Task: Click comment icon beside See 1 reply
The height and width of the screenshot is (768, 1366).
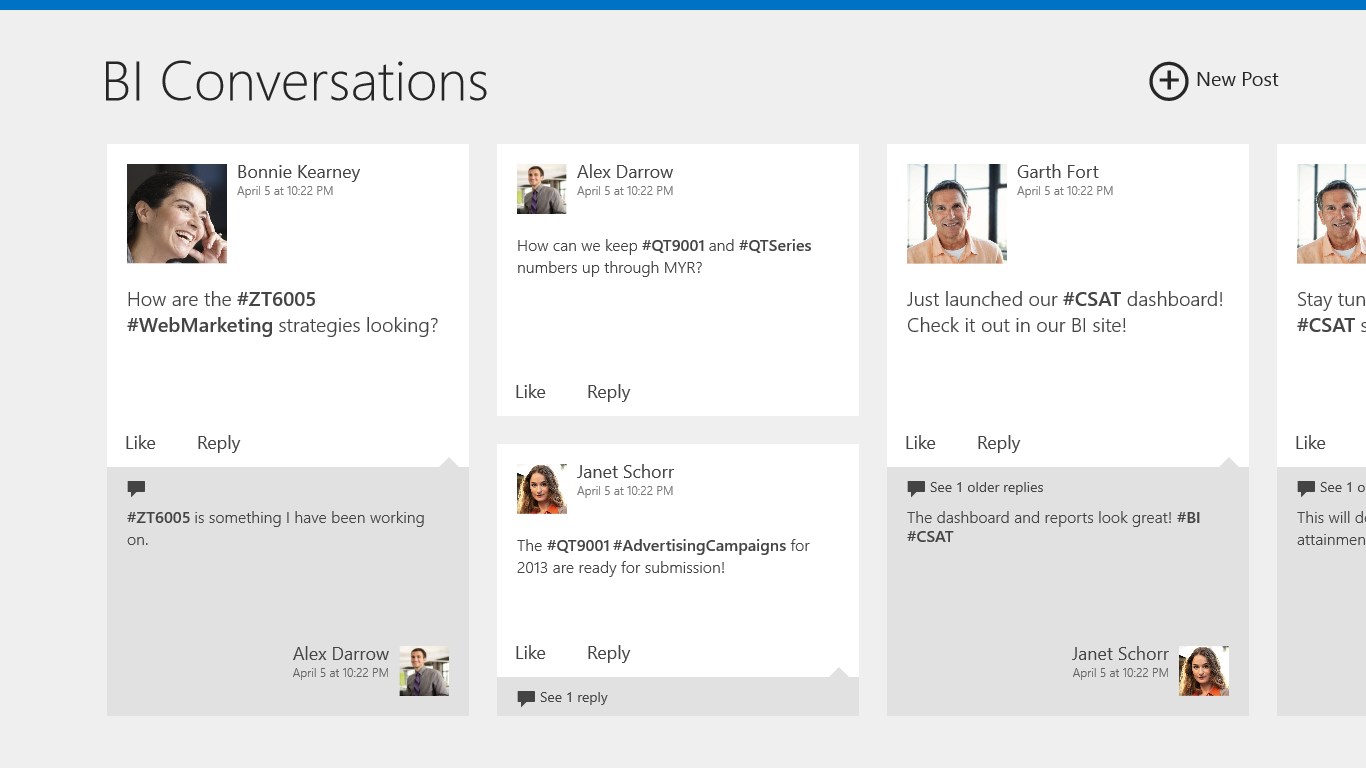Action: coord(526,699)
